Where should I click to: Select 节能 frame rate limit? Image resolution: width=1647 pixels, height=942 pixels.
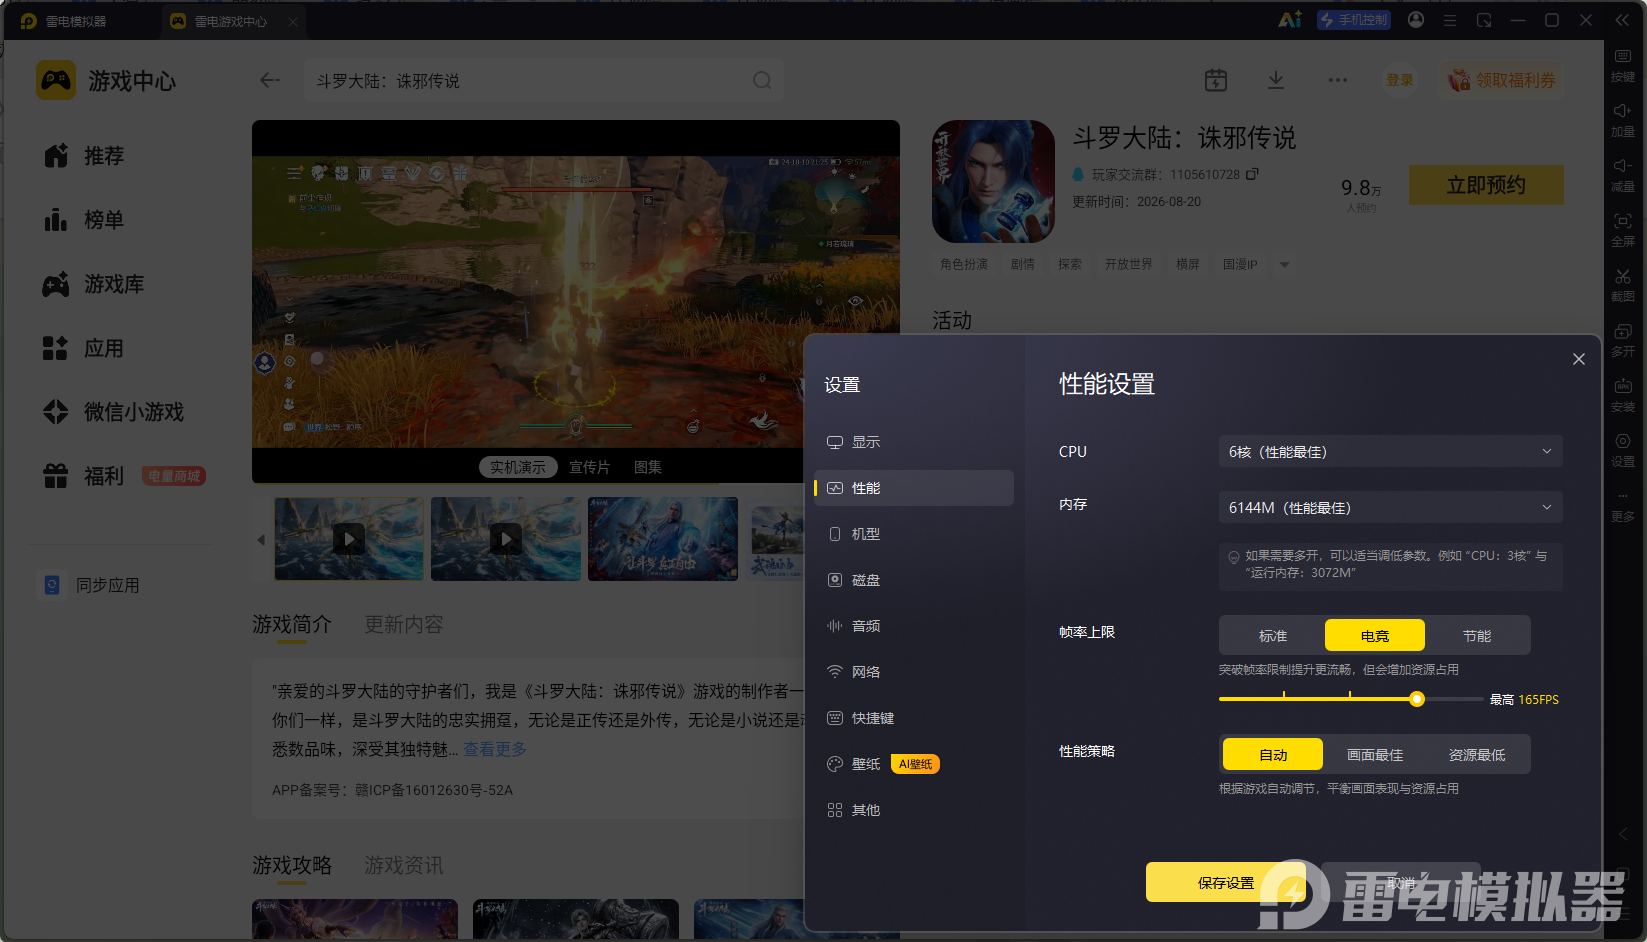pos(1477,636)
